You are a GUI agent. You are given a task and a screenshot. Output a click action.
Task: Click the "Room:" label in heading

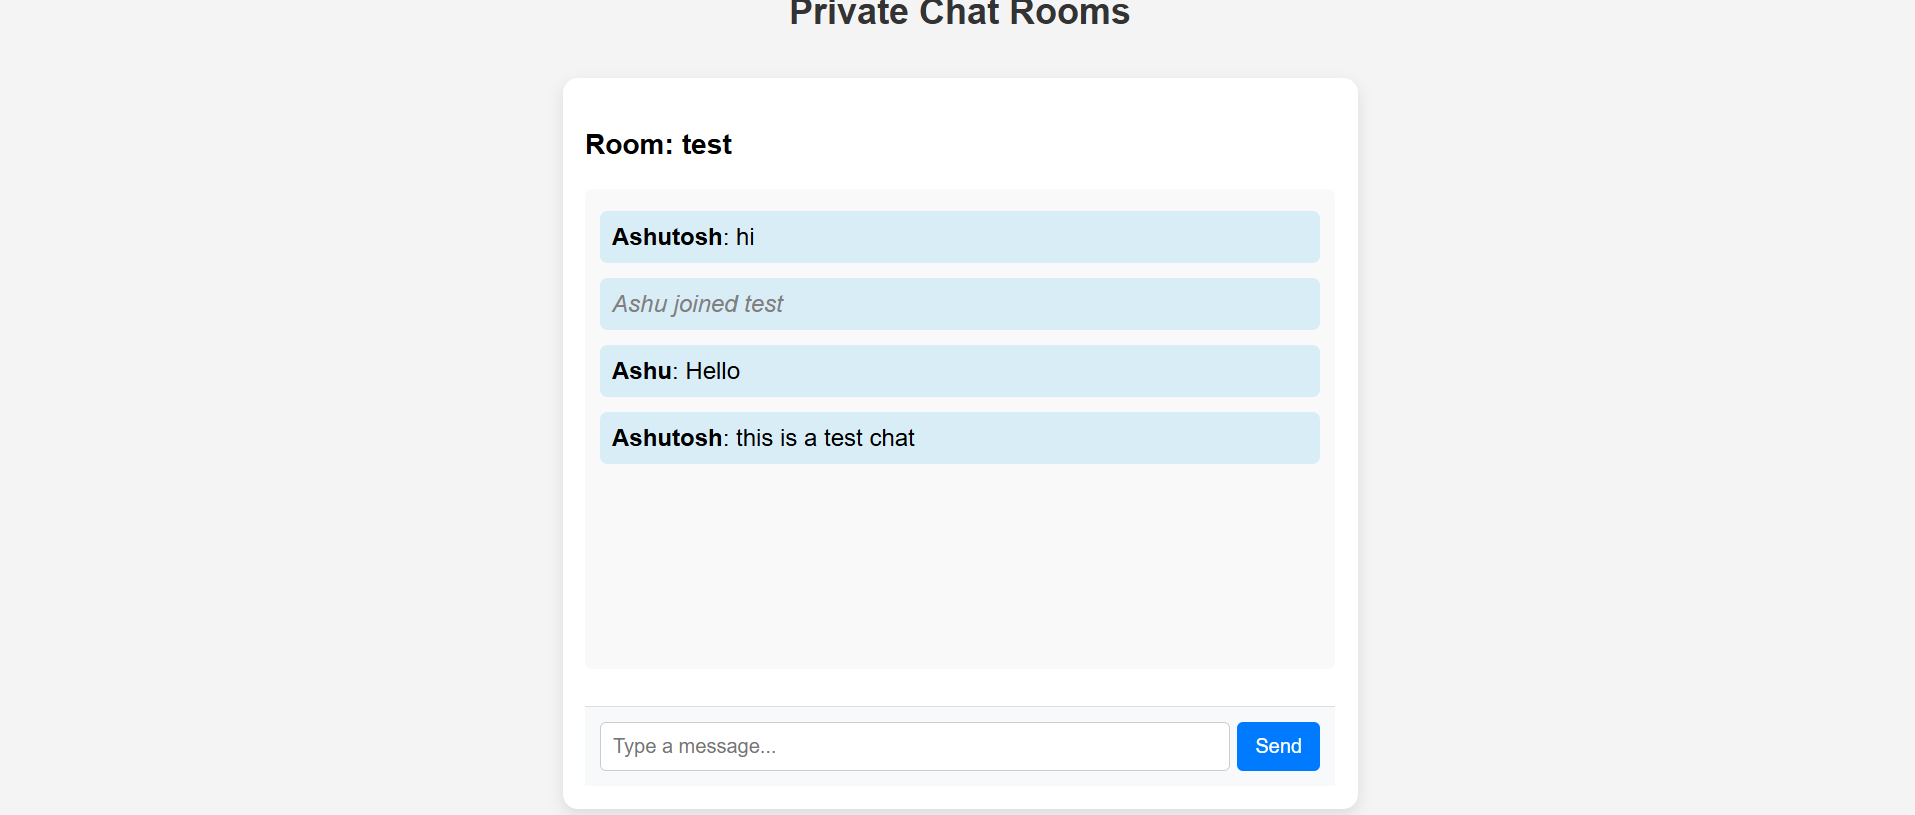[x=629, y=145]
